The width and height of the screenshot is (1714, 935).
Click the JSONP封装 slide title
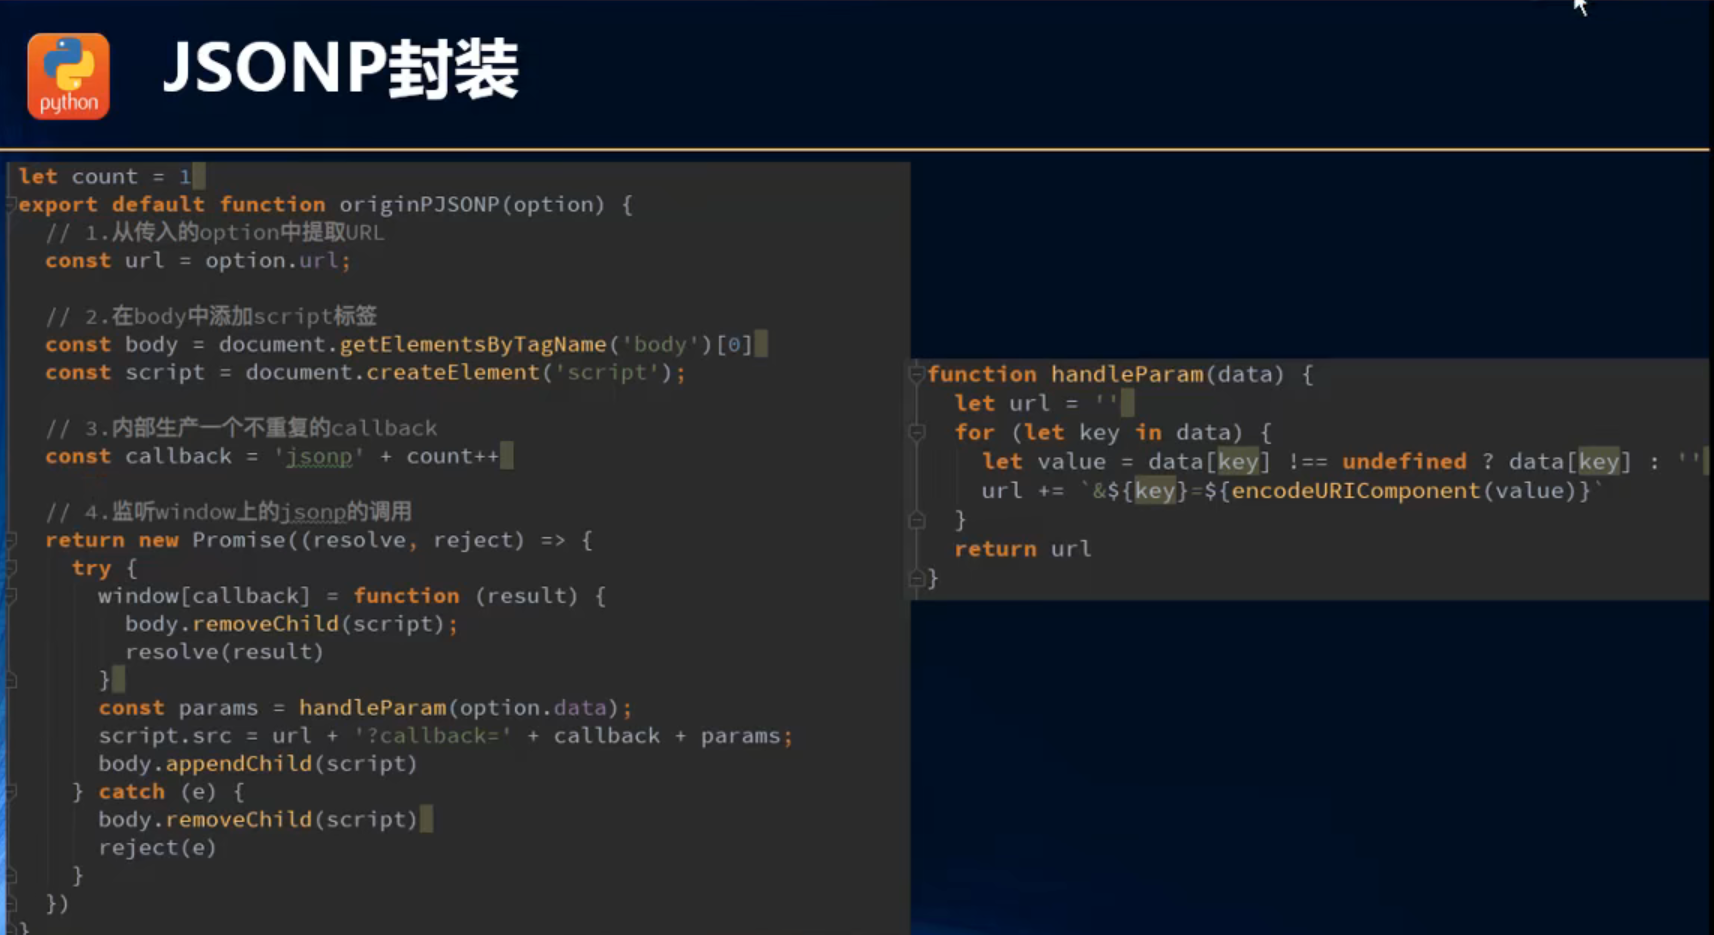point(340,69)
